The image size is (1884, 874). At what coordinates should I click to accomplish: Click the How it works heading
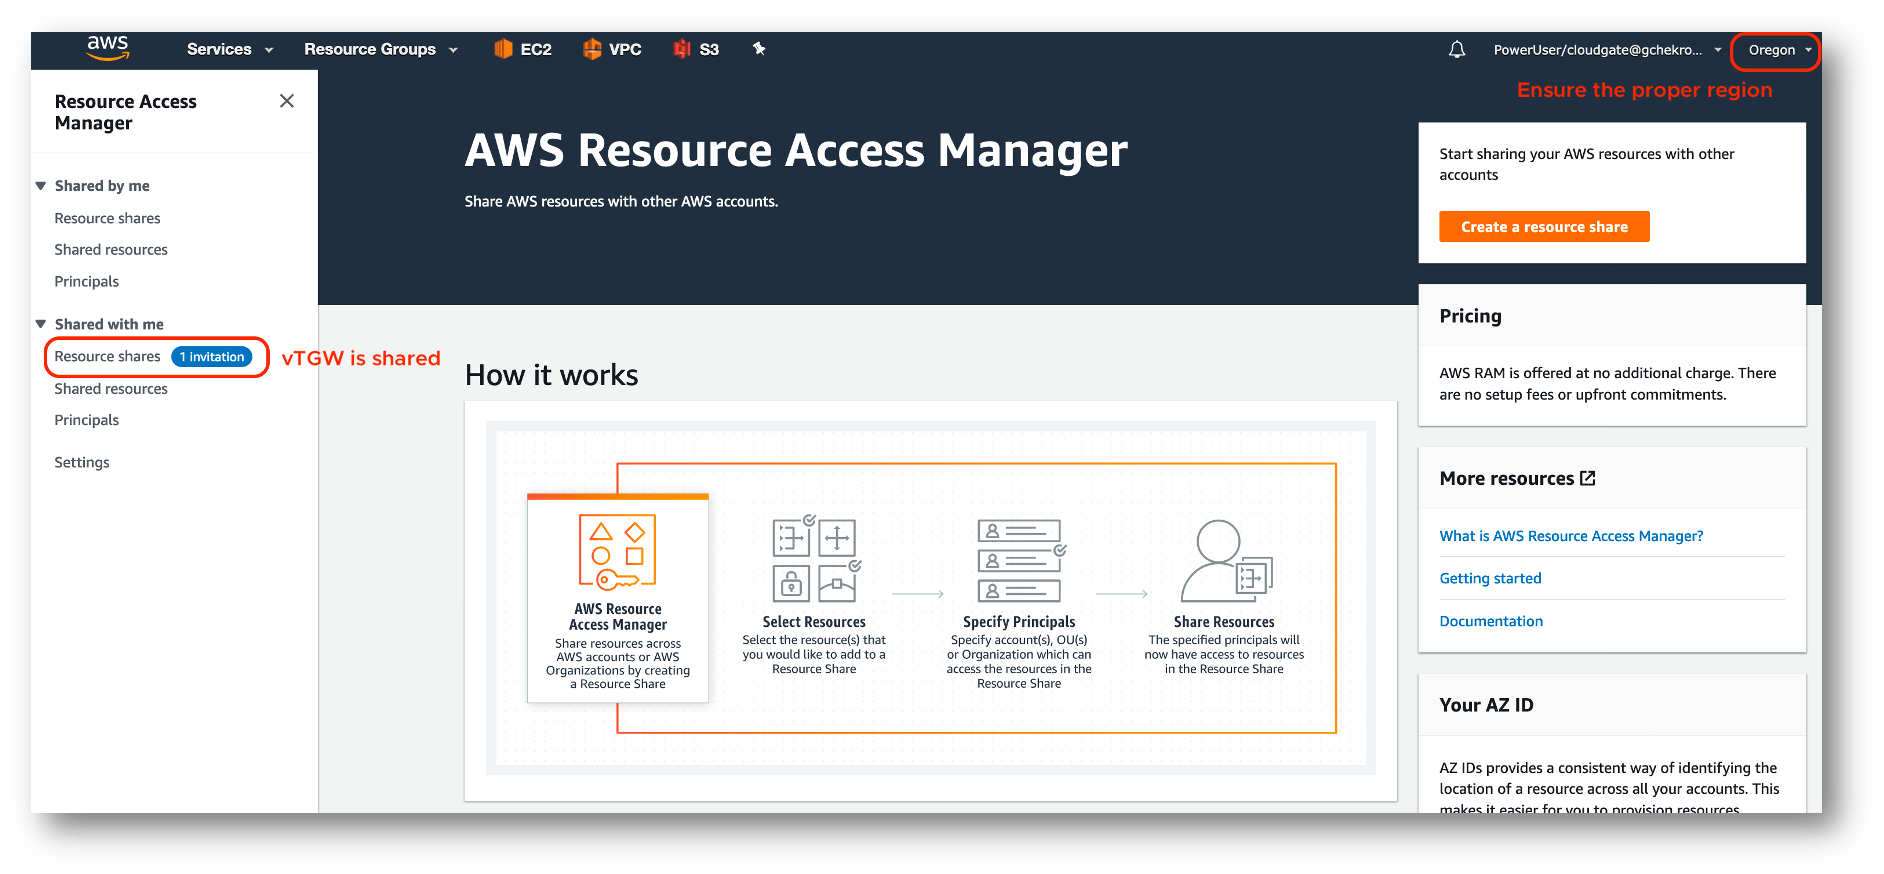551,375
